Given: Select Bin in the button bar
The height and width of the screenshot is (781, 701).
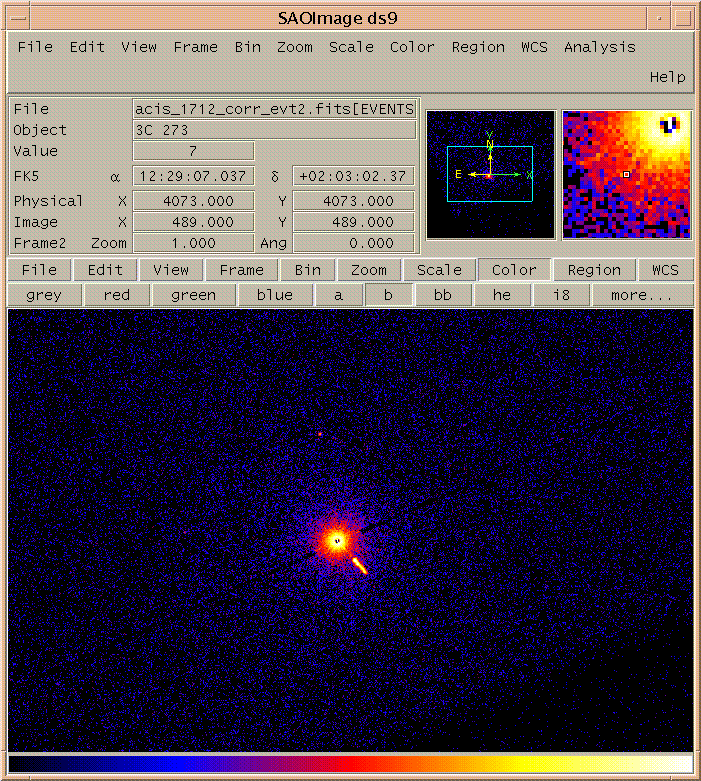Looking at the screenshot, I should 307,270.
